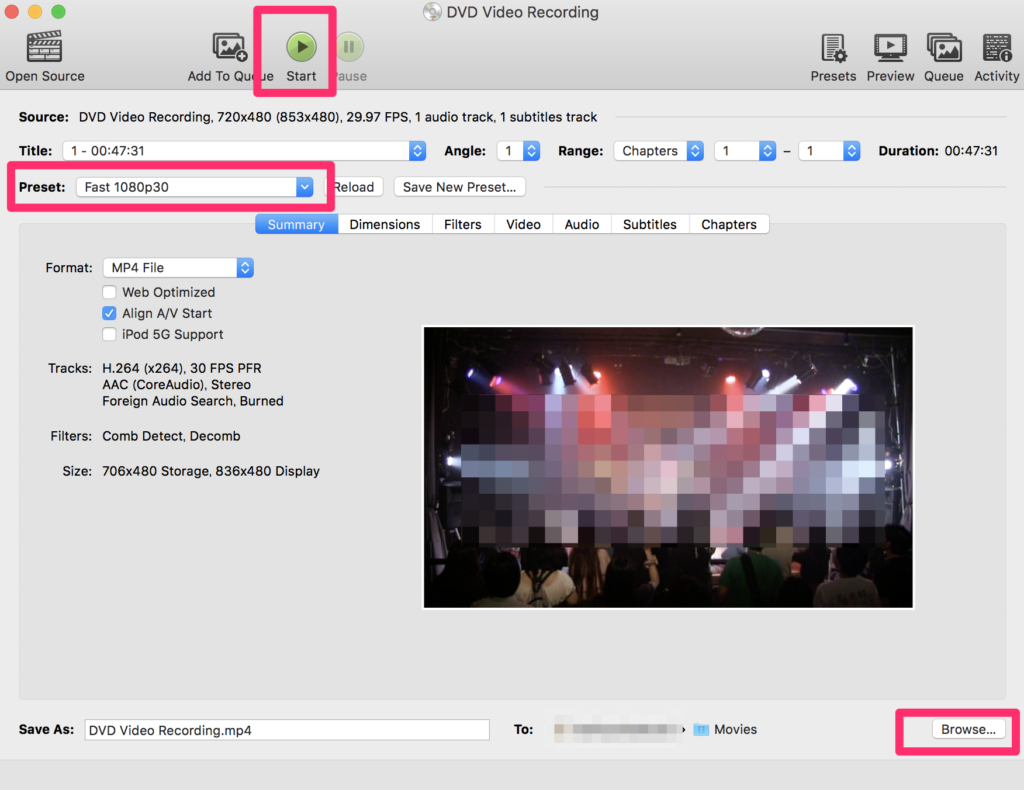Click the Movies folder icon in destination path

click(x=701, y=730)
